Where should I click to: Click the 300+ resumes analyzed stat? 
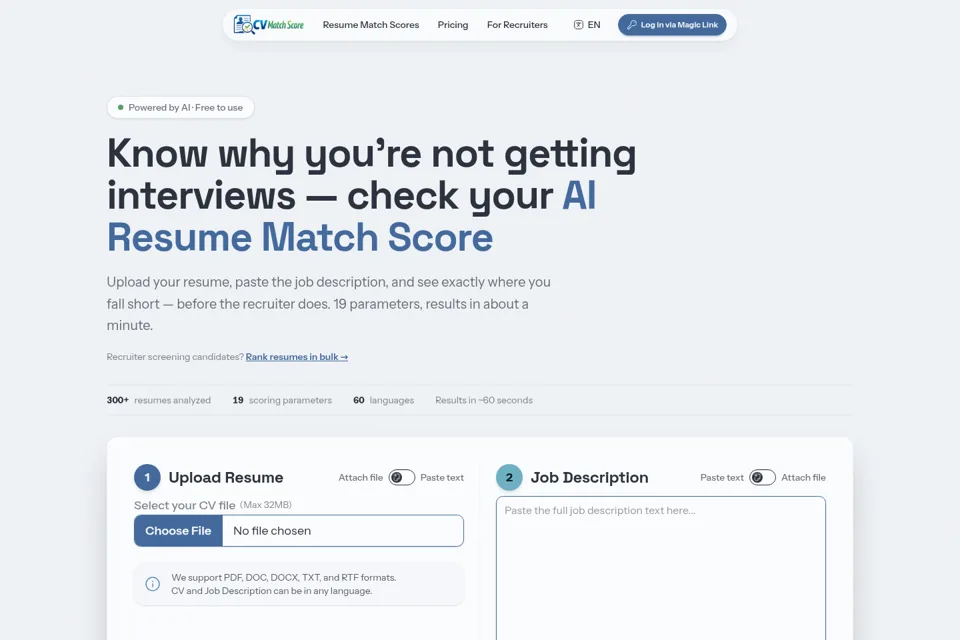point(159,400)
